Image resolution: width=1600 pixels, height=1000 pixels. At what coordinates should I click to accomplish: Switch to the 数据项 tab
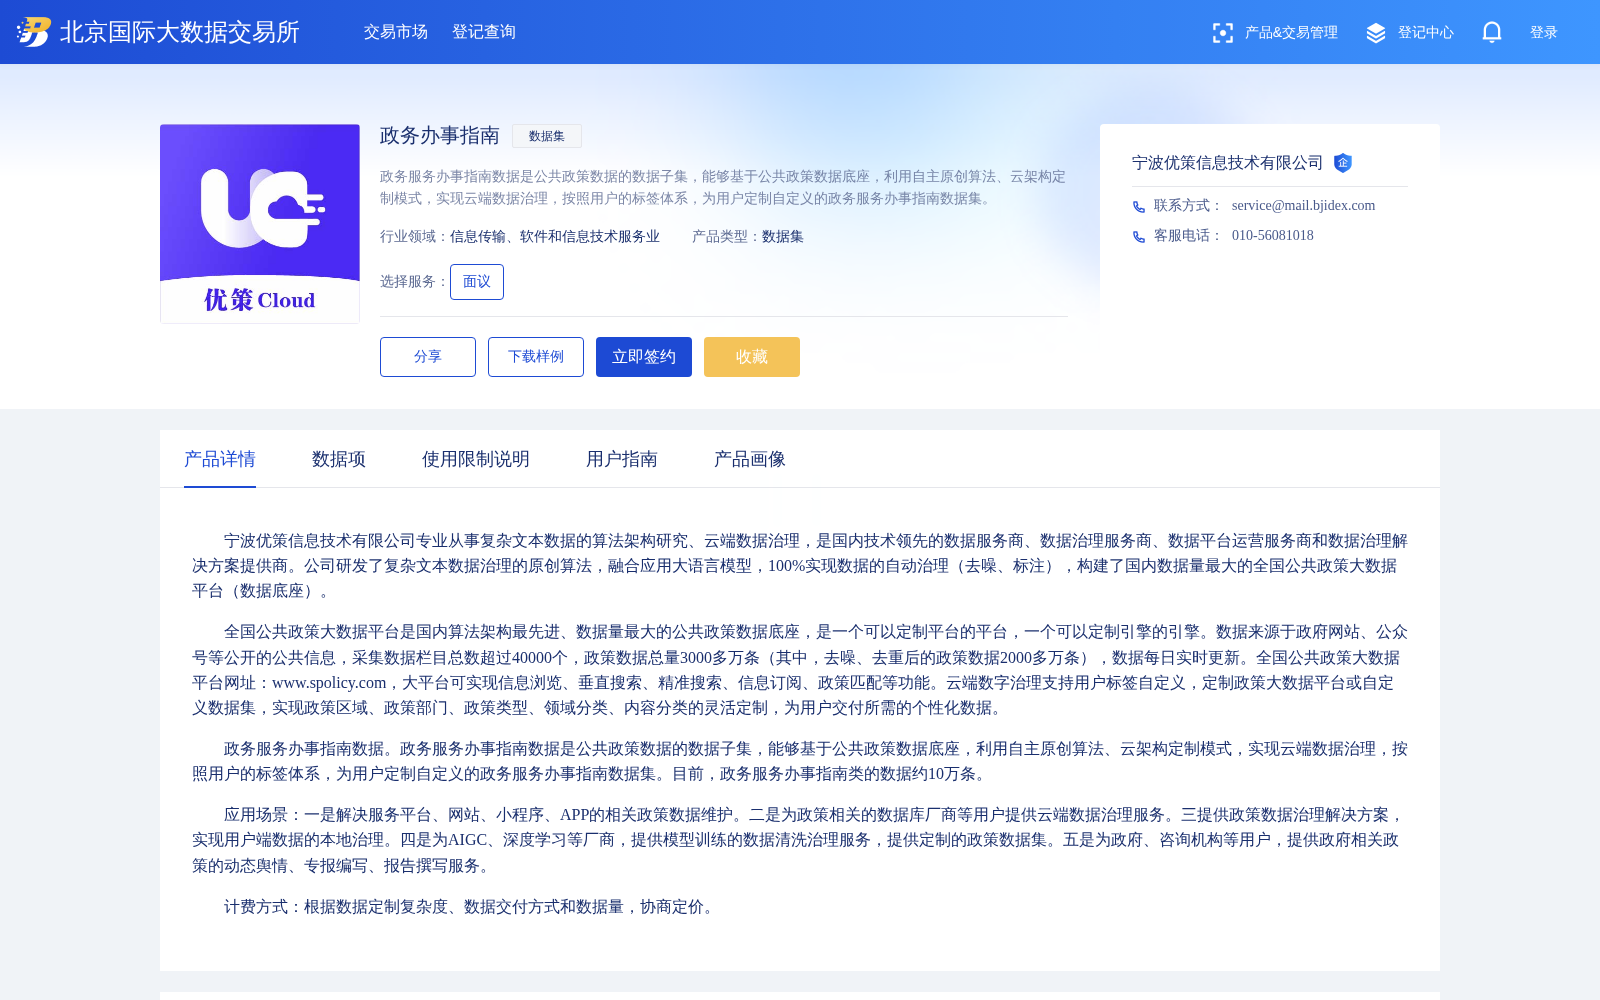[x=339, y=459]
